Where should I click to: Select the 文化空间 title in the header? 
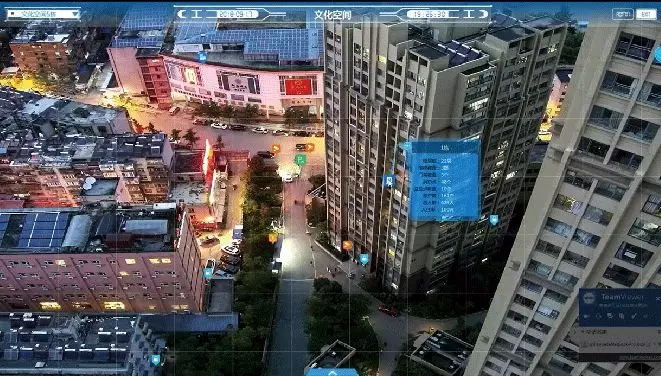333,15
